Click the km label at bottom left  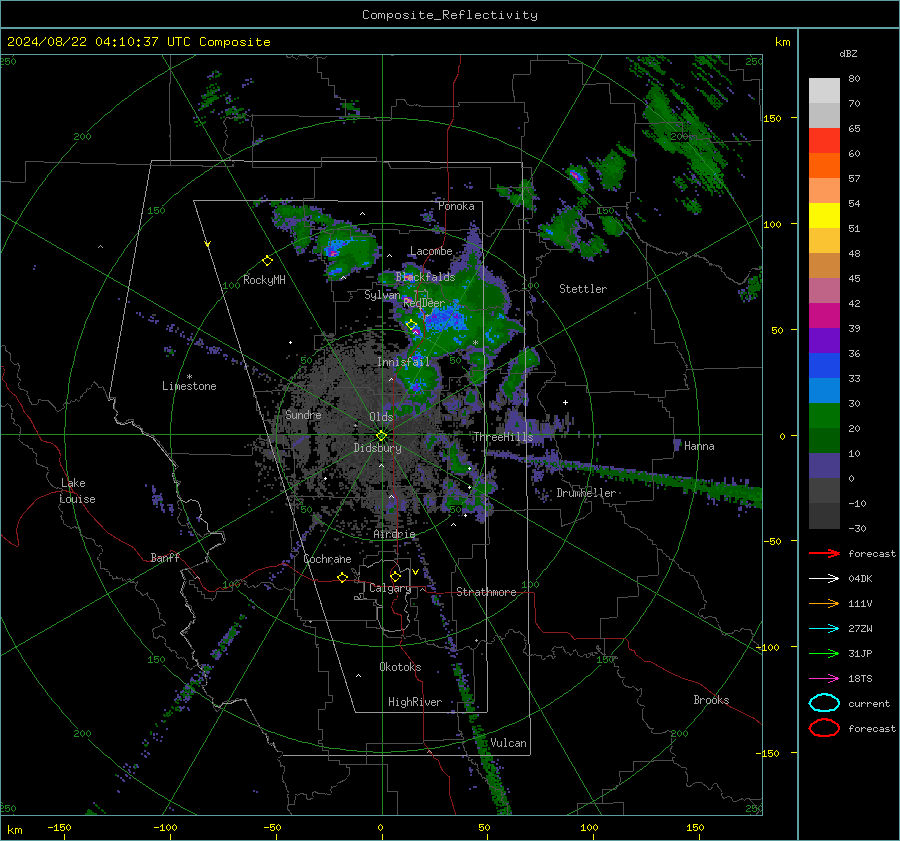14,830
